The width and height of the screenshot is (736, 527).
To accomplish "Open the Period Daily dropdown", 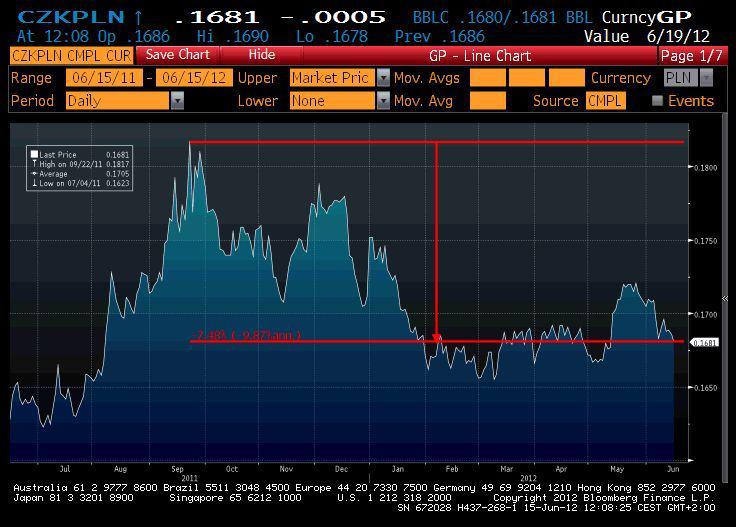I will 177,101.
